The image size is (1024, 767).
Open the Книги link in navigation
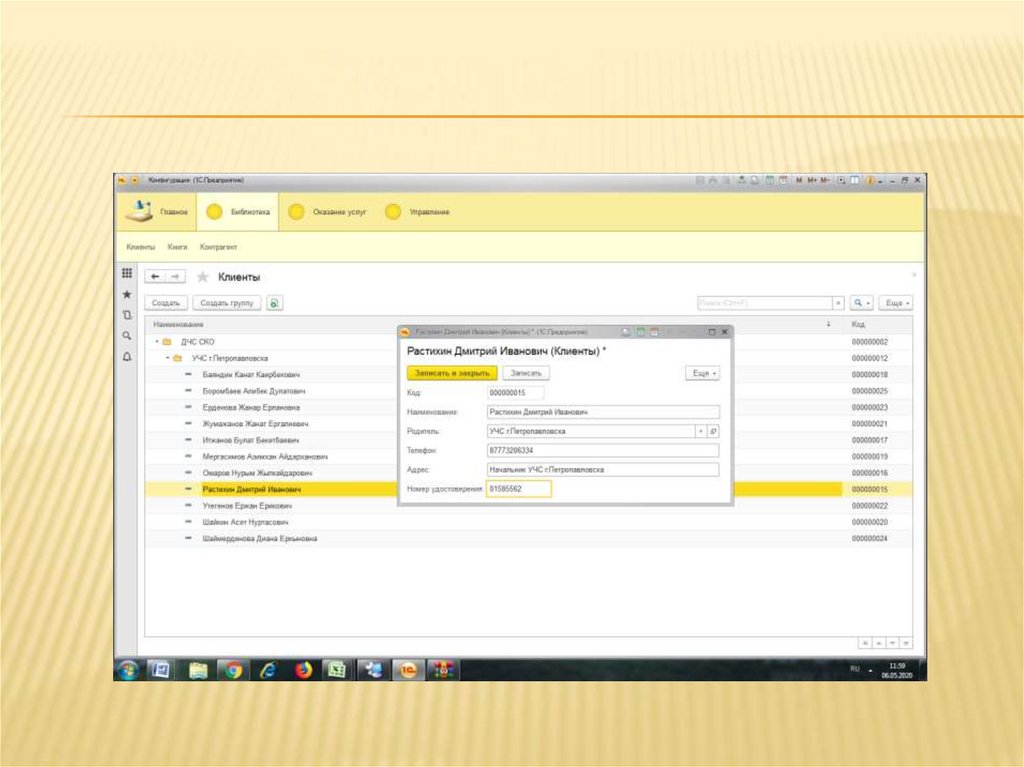tap(178, 246)
